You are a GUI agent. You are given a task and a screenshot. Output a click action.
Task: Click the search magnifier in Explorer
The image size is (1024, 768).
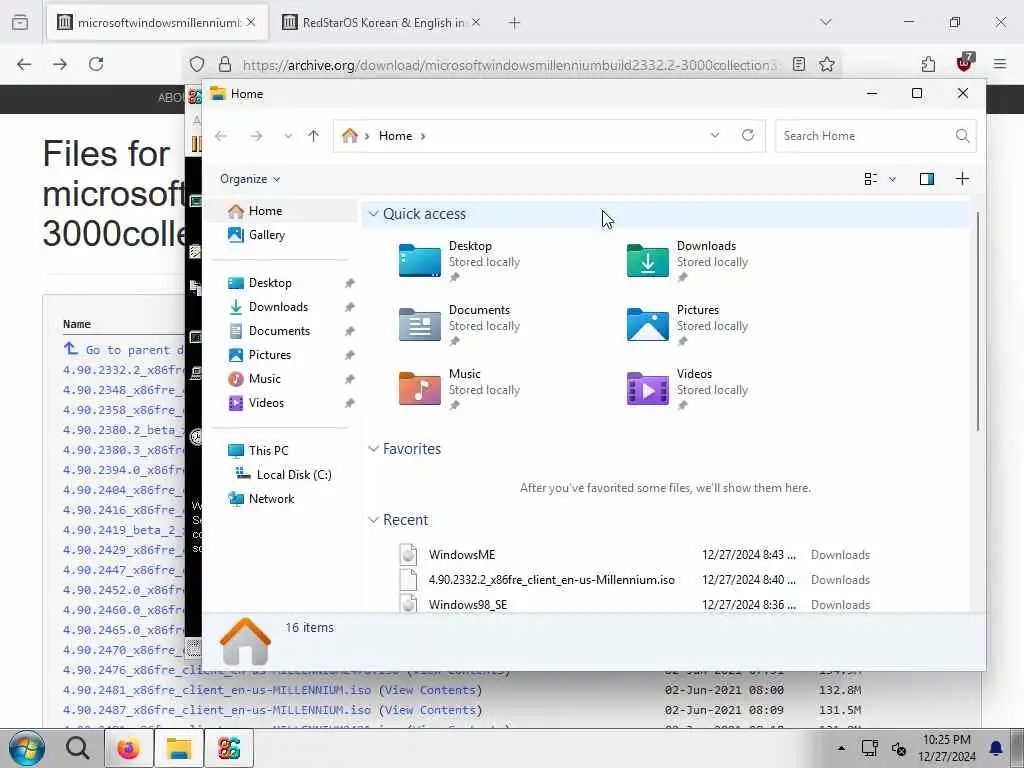962,136
